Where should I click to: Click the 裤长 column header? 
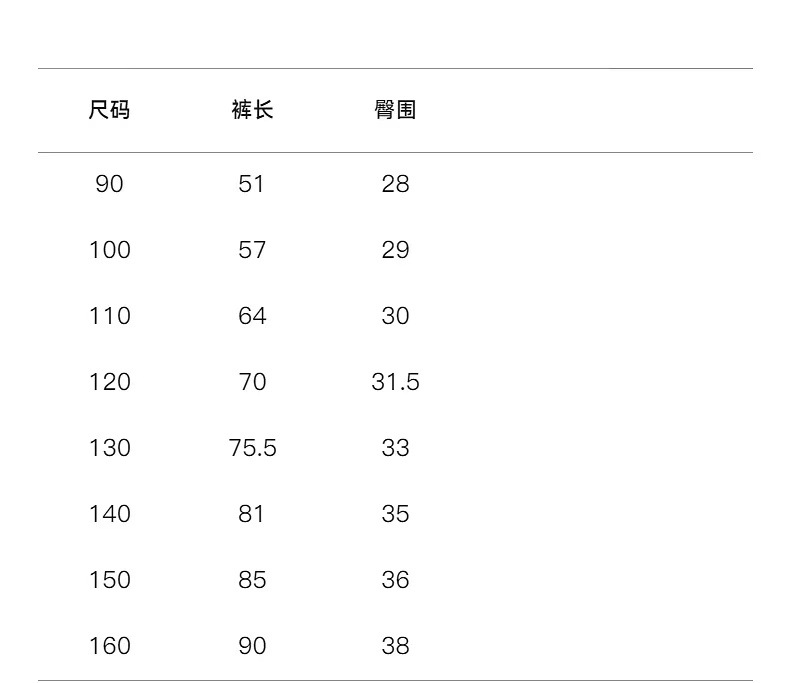click(252, 110)
